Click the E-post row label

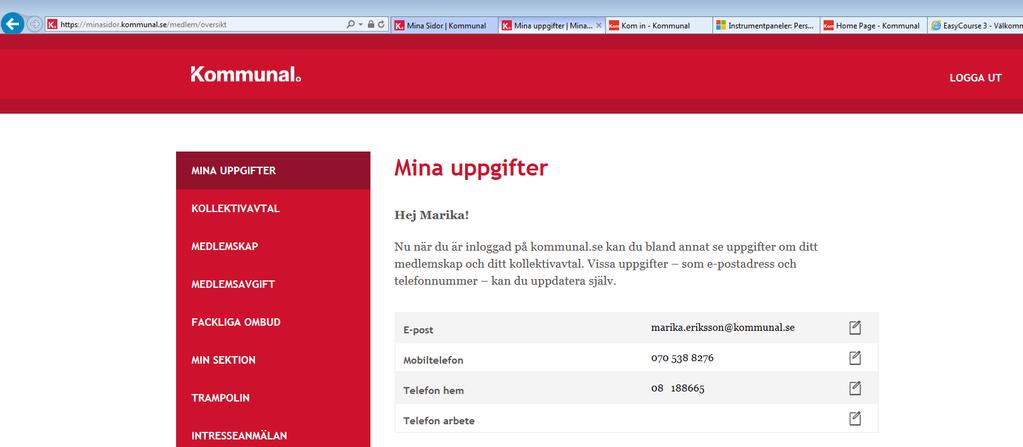point(418,330)
